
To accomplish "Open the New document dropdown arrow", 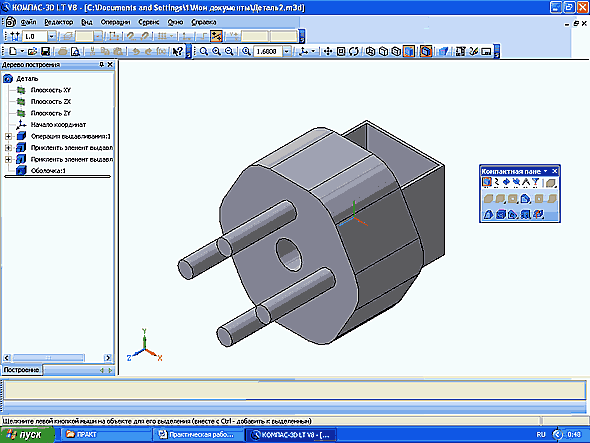I will pyautogui.click(x=22, y=51).
